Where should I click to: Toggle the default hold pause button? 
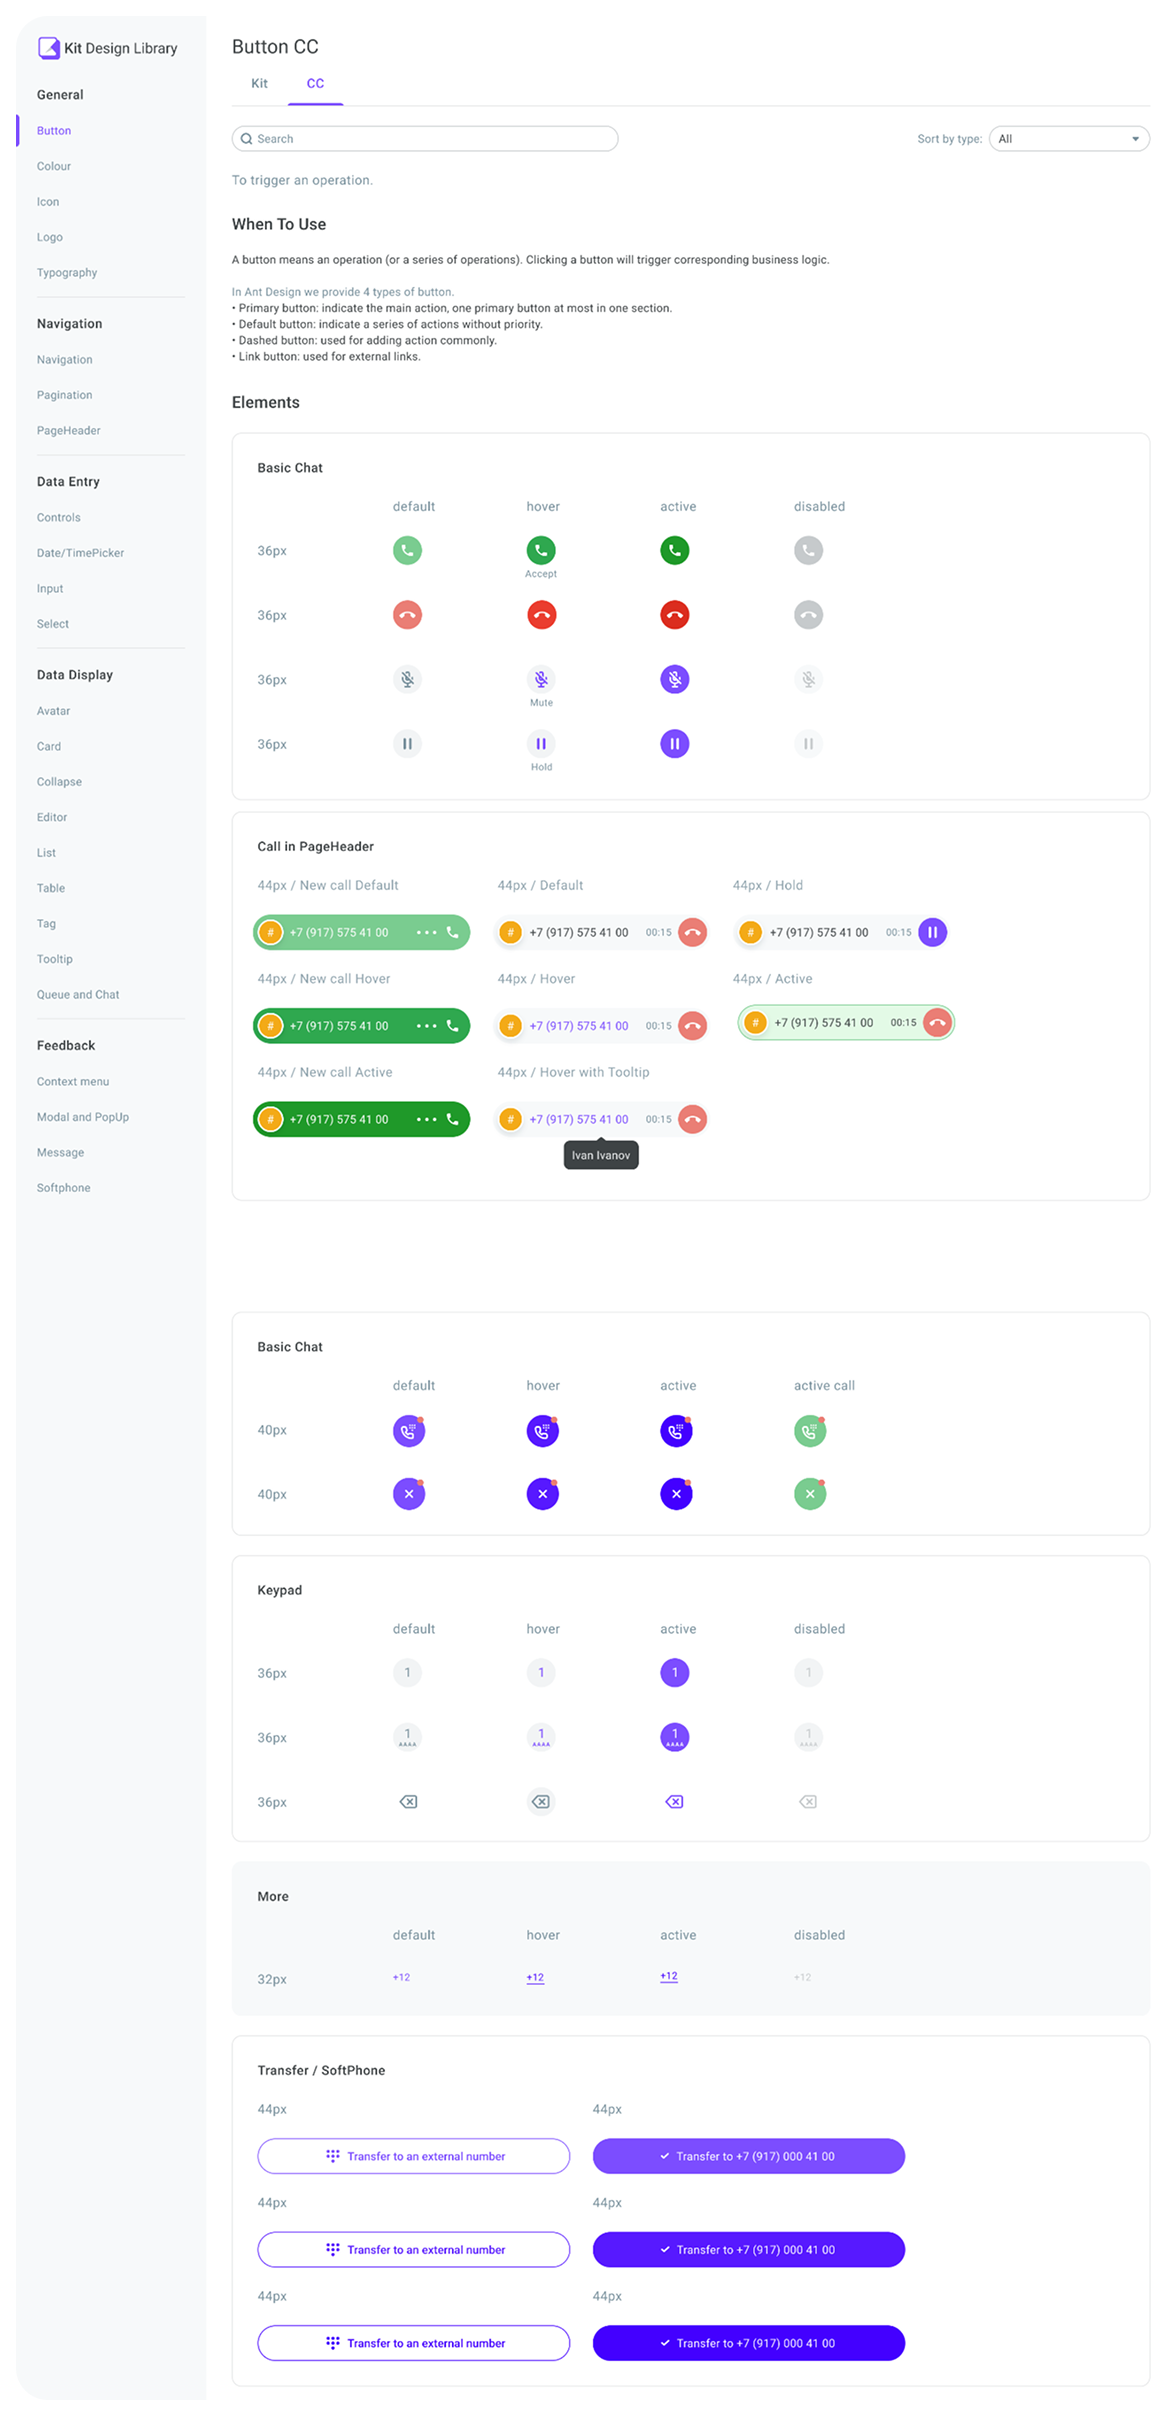(407, 744)
